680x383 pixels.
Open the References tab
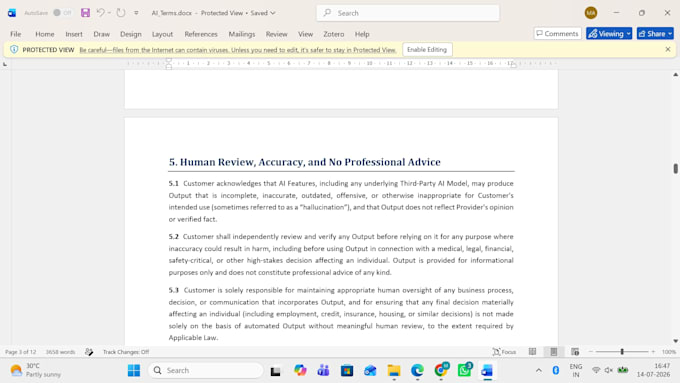pos(201,34)
